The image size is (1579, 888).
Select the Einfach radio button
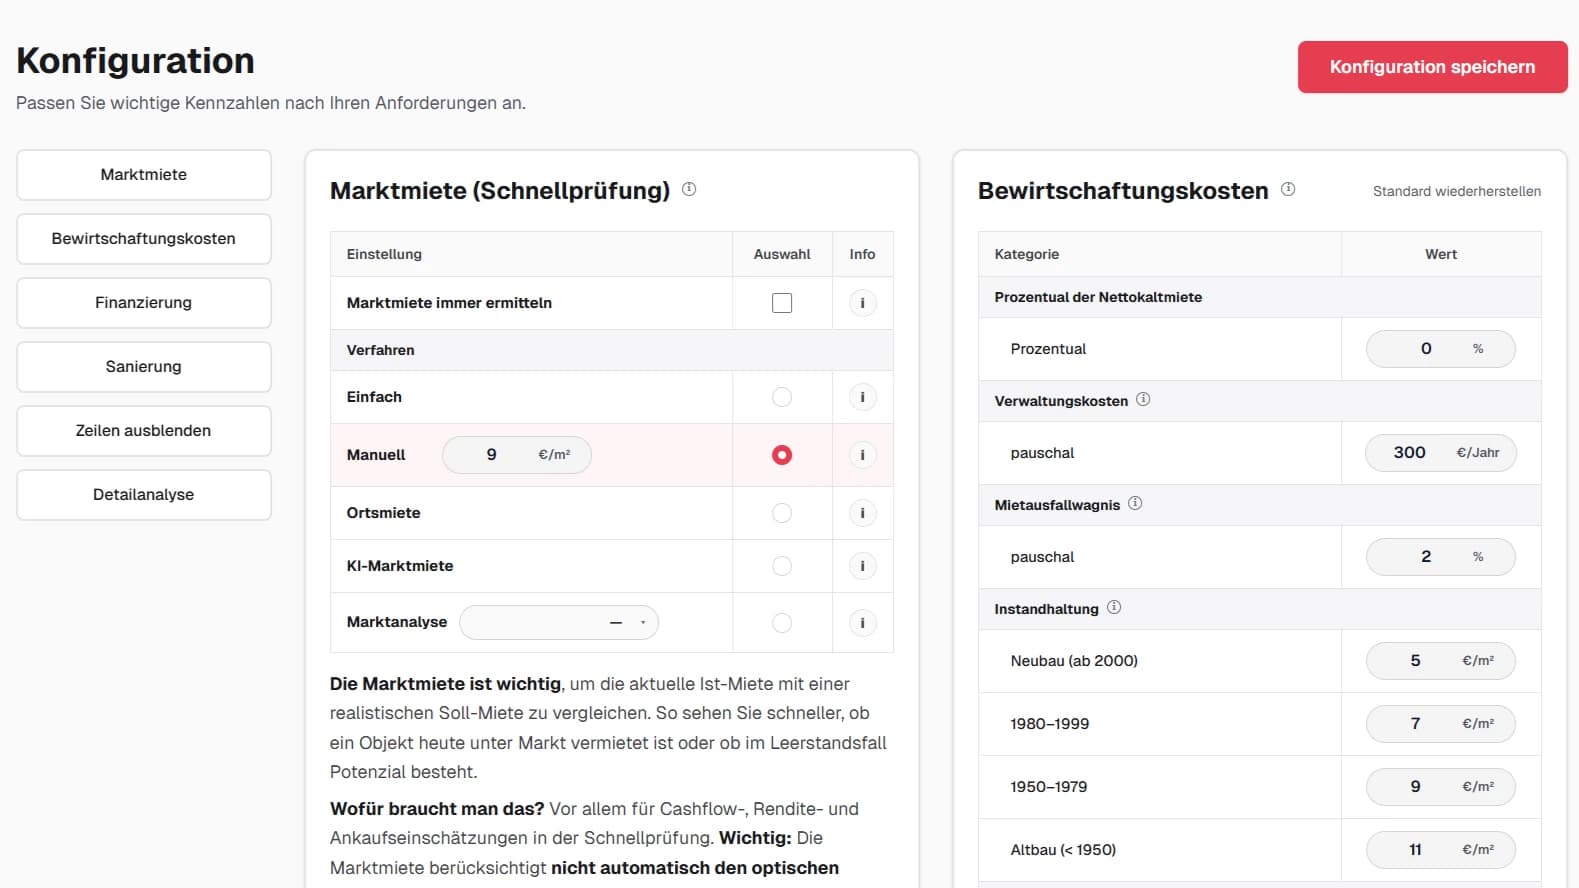[x=782, y=397]
